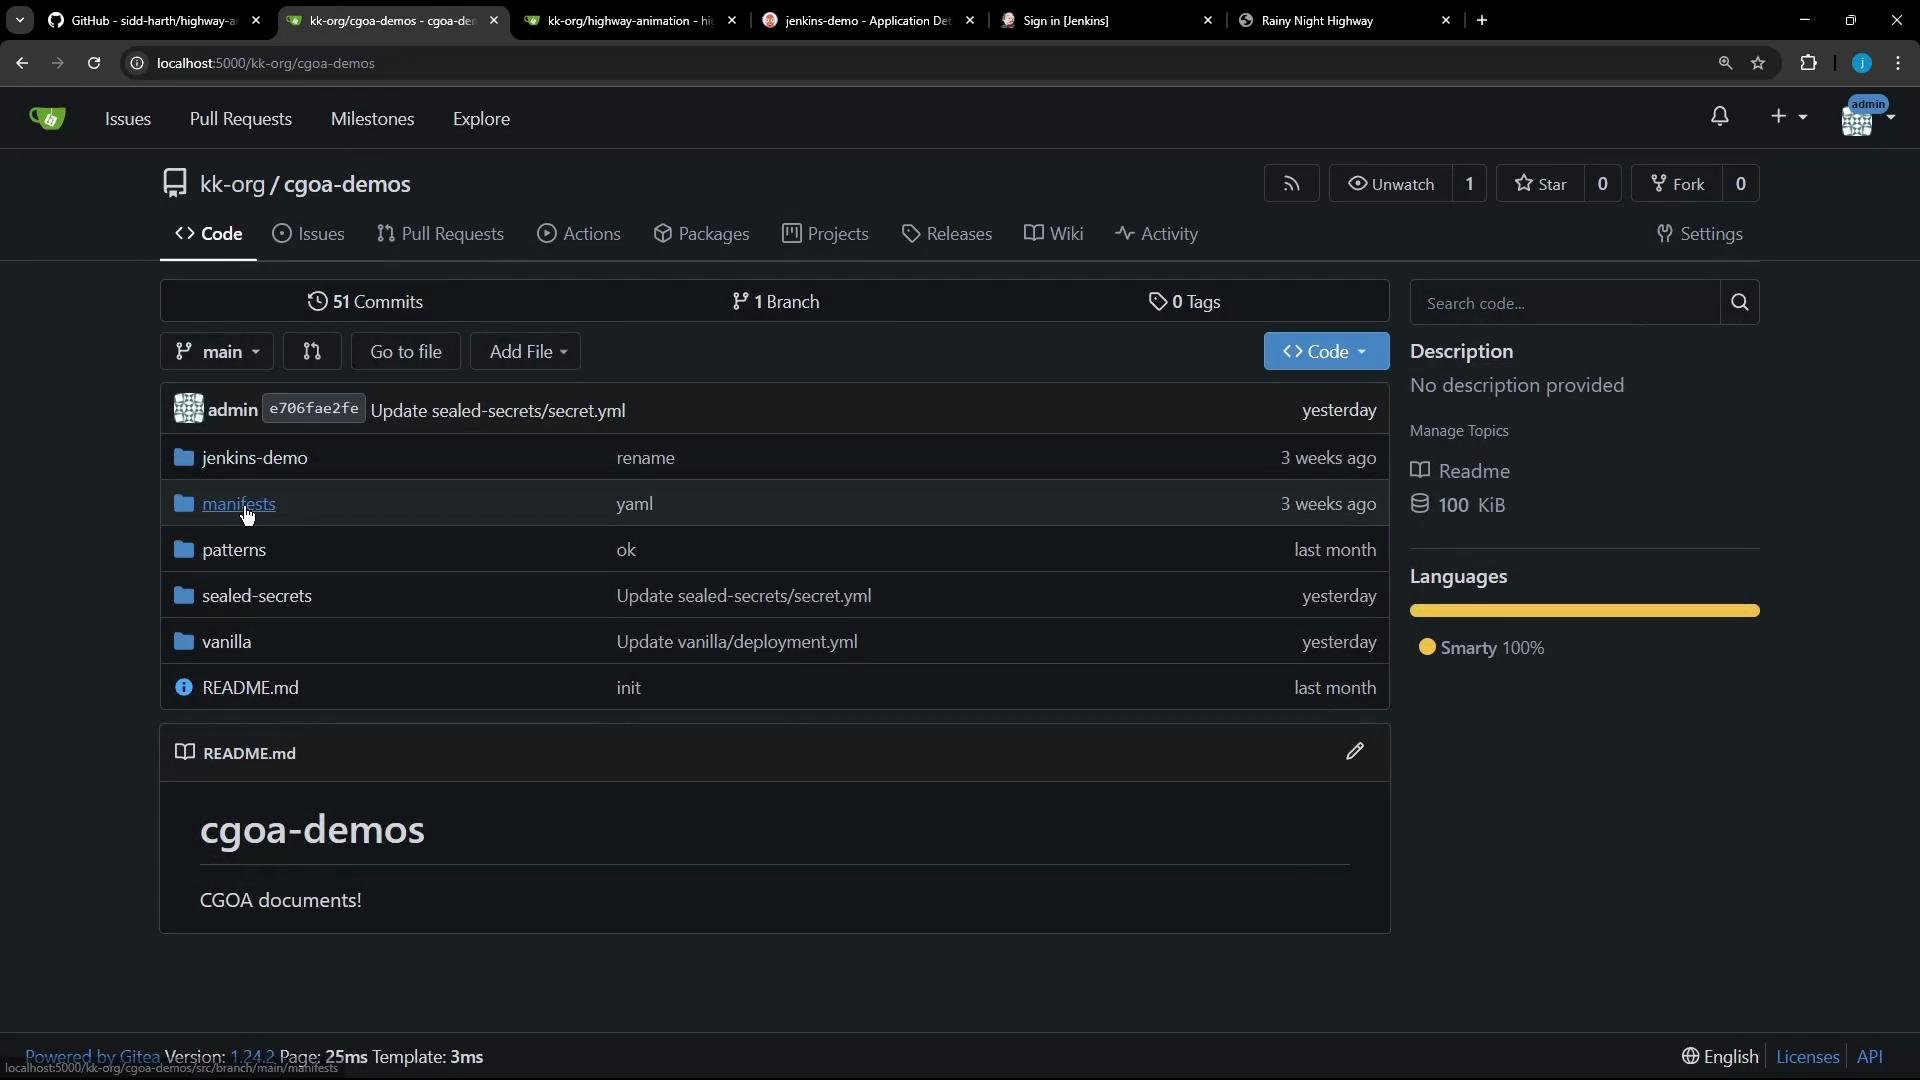Viewport: 1920px width, 1080px height.
Task: Open the API footer link
Action: tap(1869, 1057)
